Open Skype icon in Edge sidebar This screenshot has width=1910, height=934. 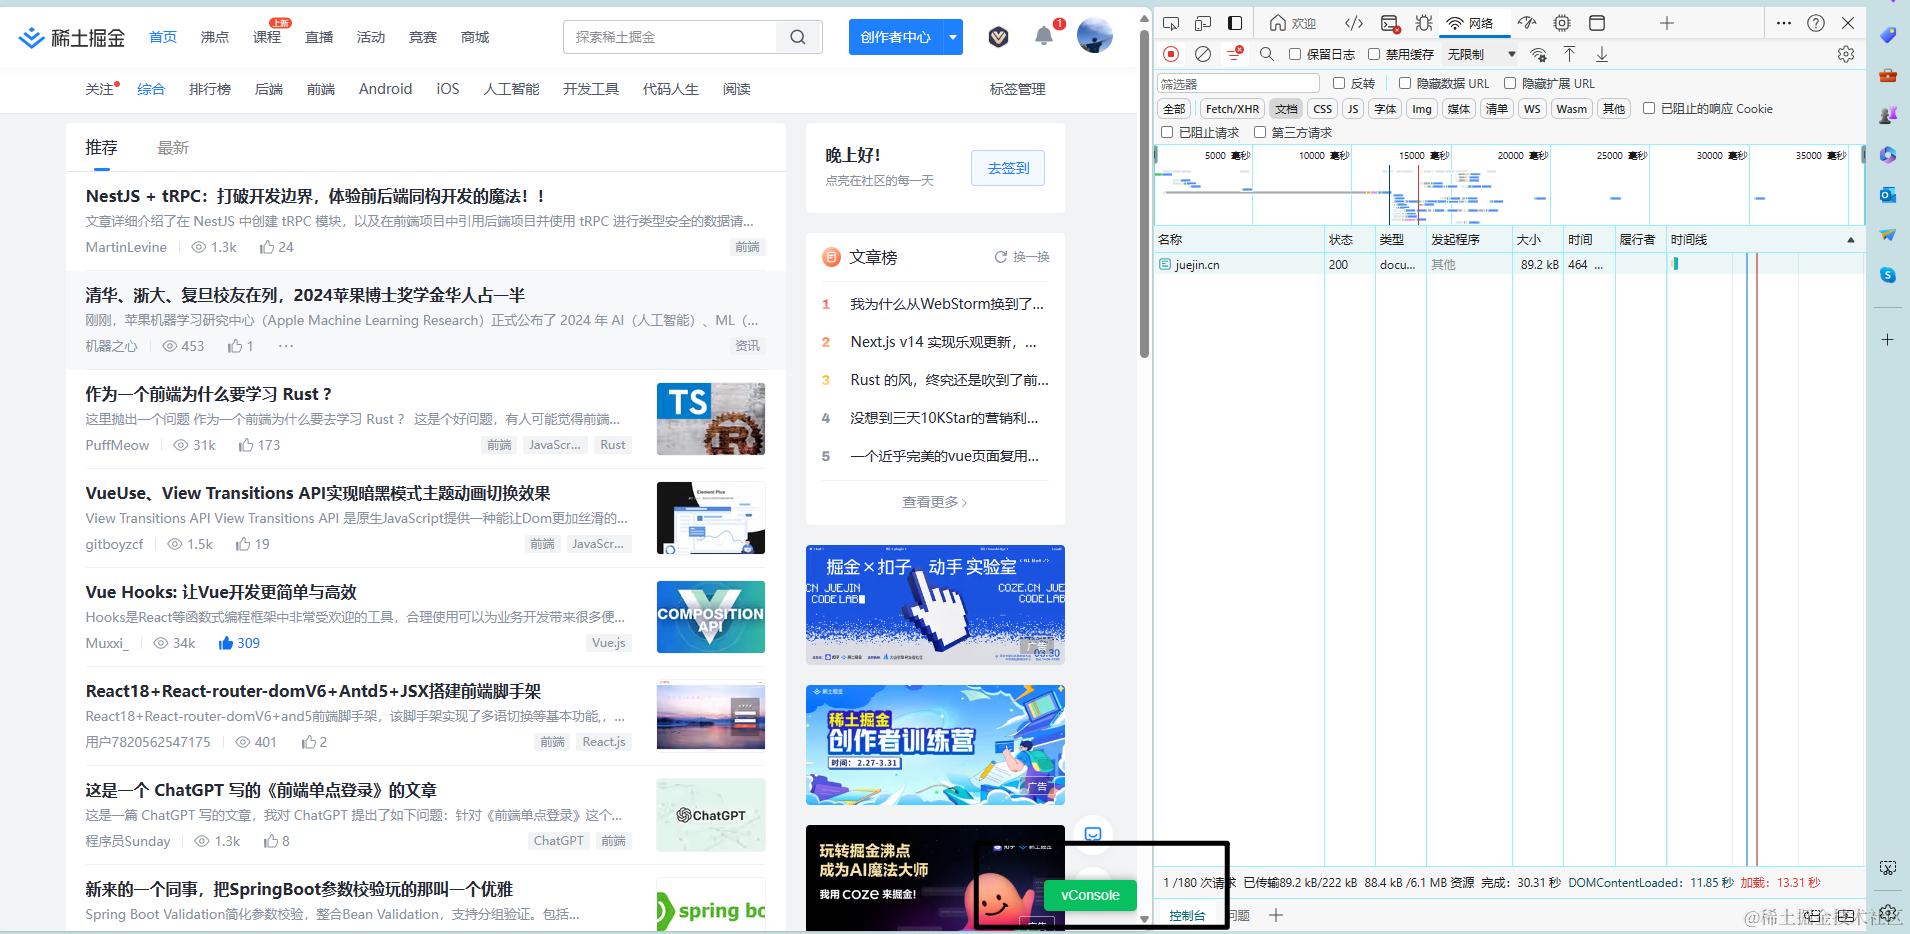point(1888,275)
